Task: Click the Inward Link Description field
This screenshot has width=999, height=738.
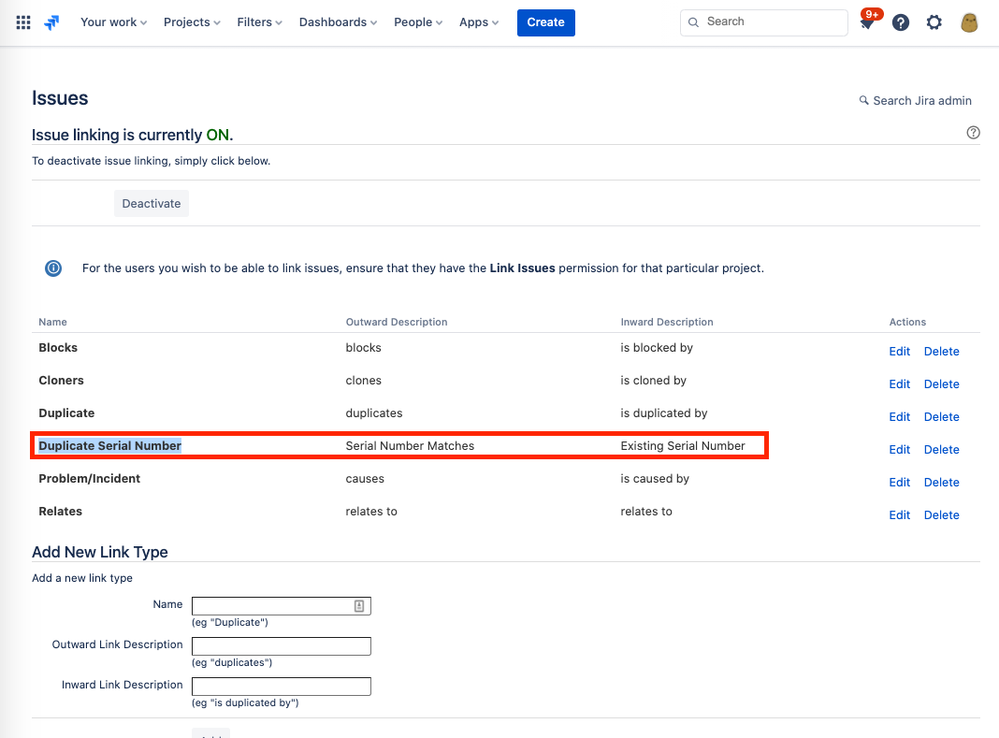Action: click(x=281, y=686)
